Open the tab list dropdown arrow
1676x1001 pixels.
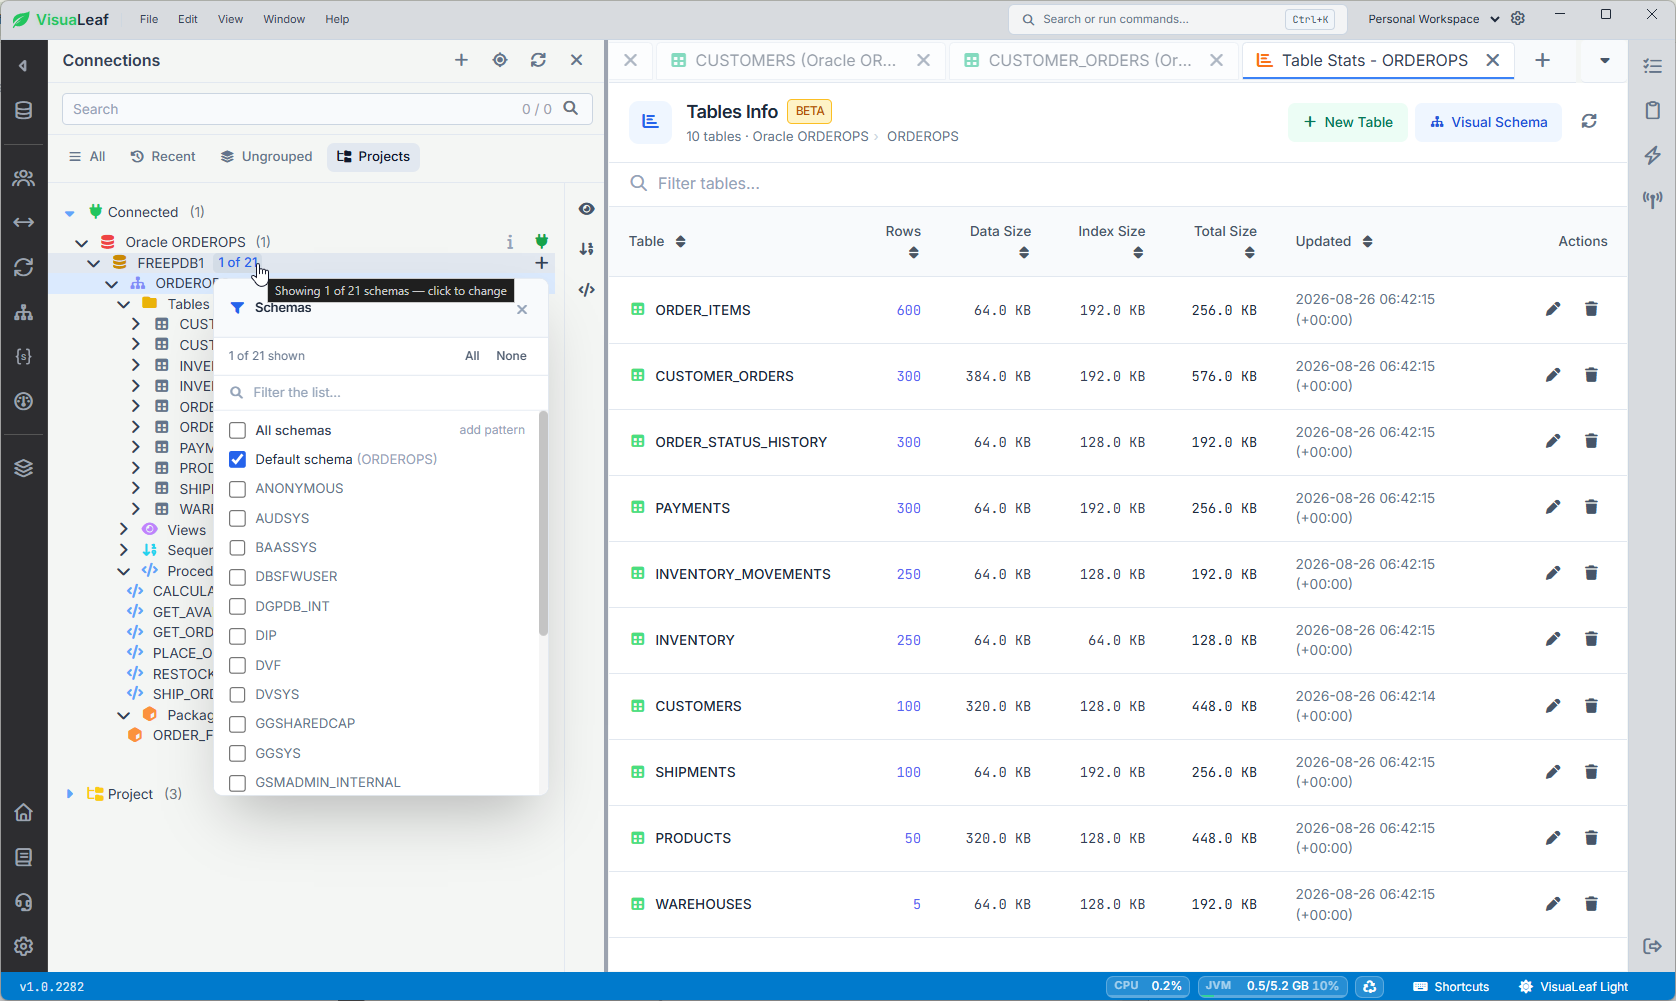click(x=1604, y=61)
